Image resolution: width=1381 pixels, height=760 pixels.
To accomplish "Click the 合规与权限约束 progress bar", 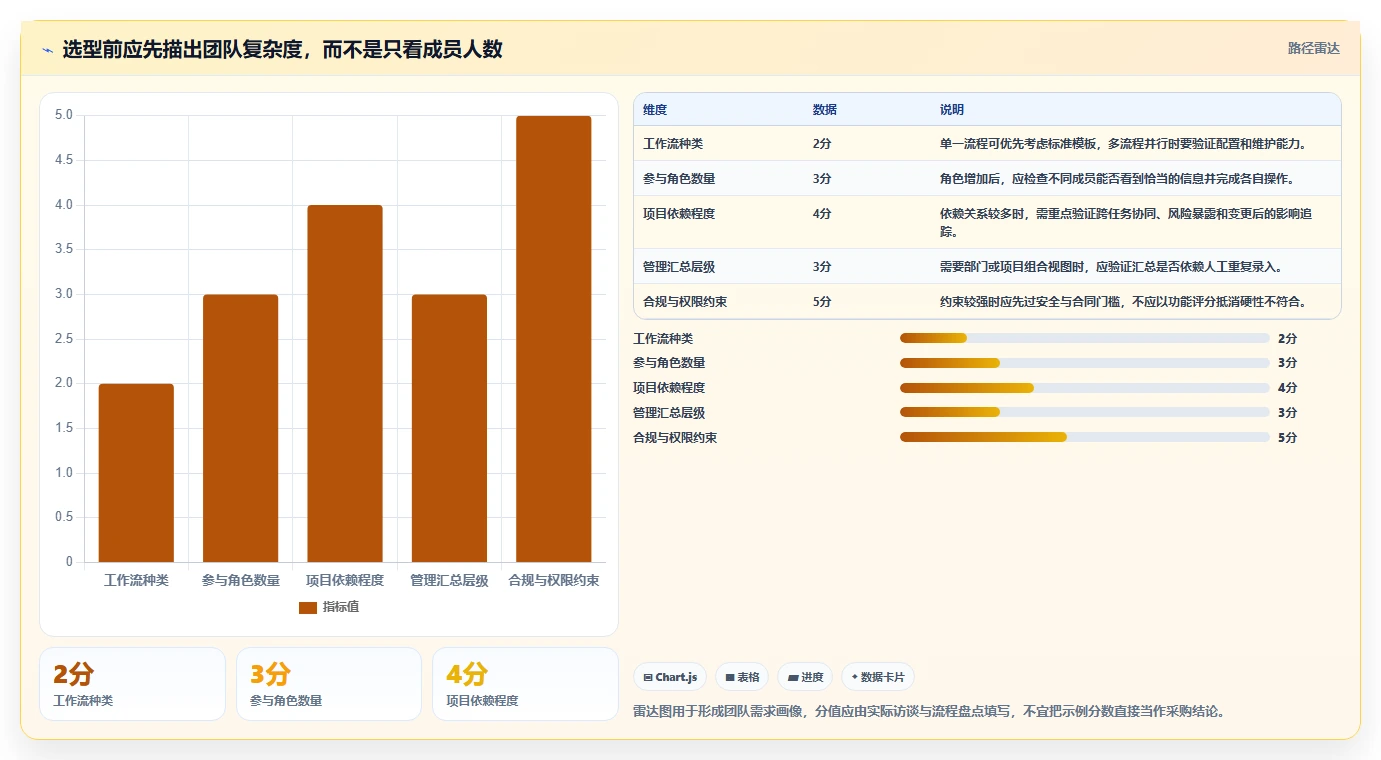I will coord(1084,437).
